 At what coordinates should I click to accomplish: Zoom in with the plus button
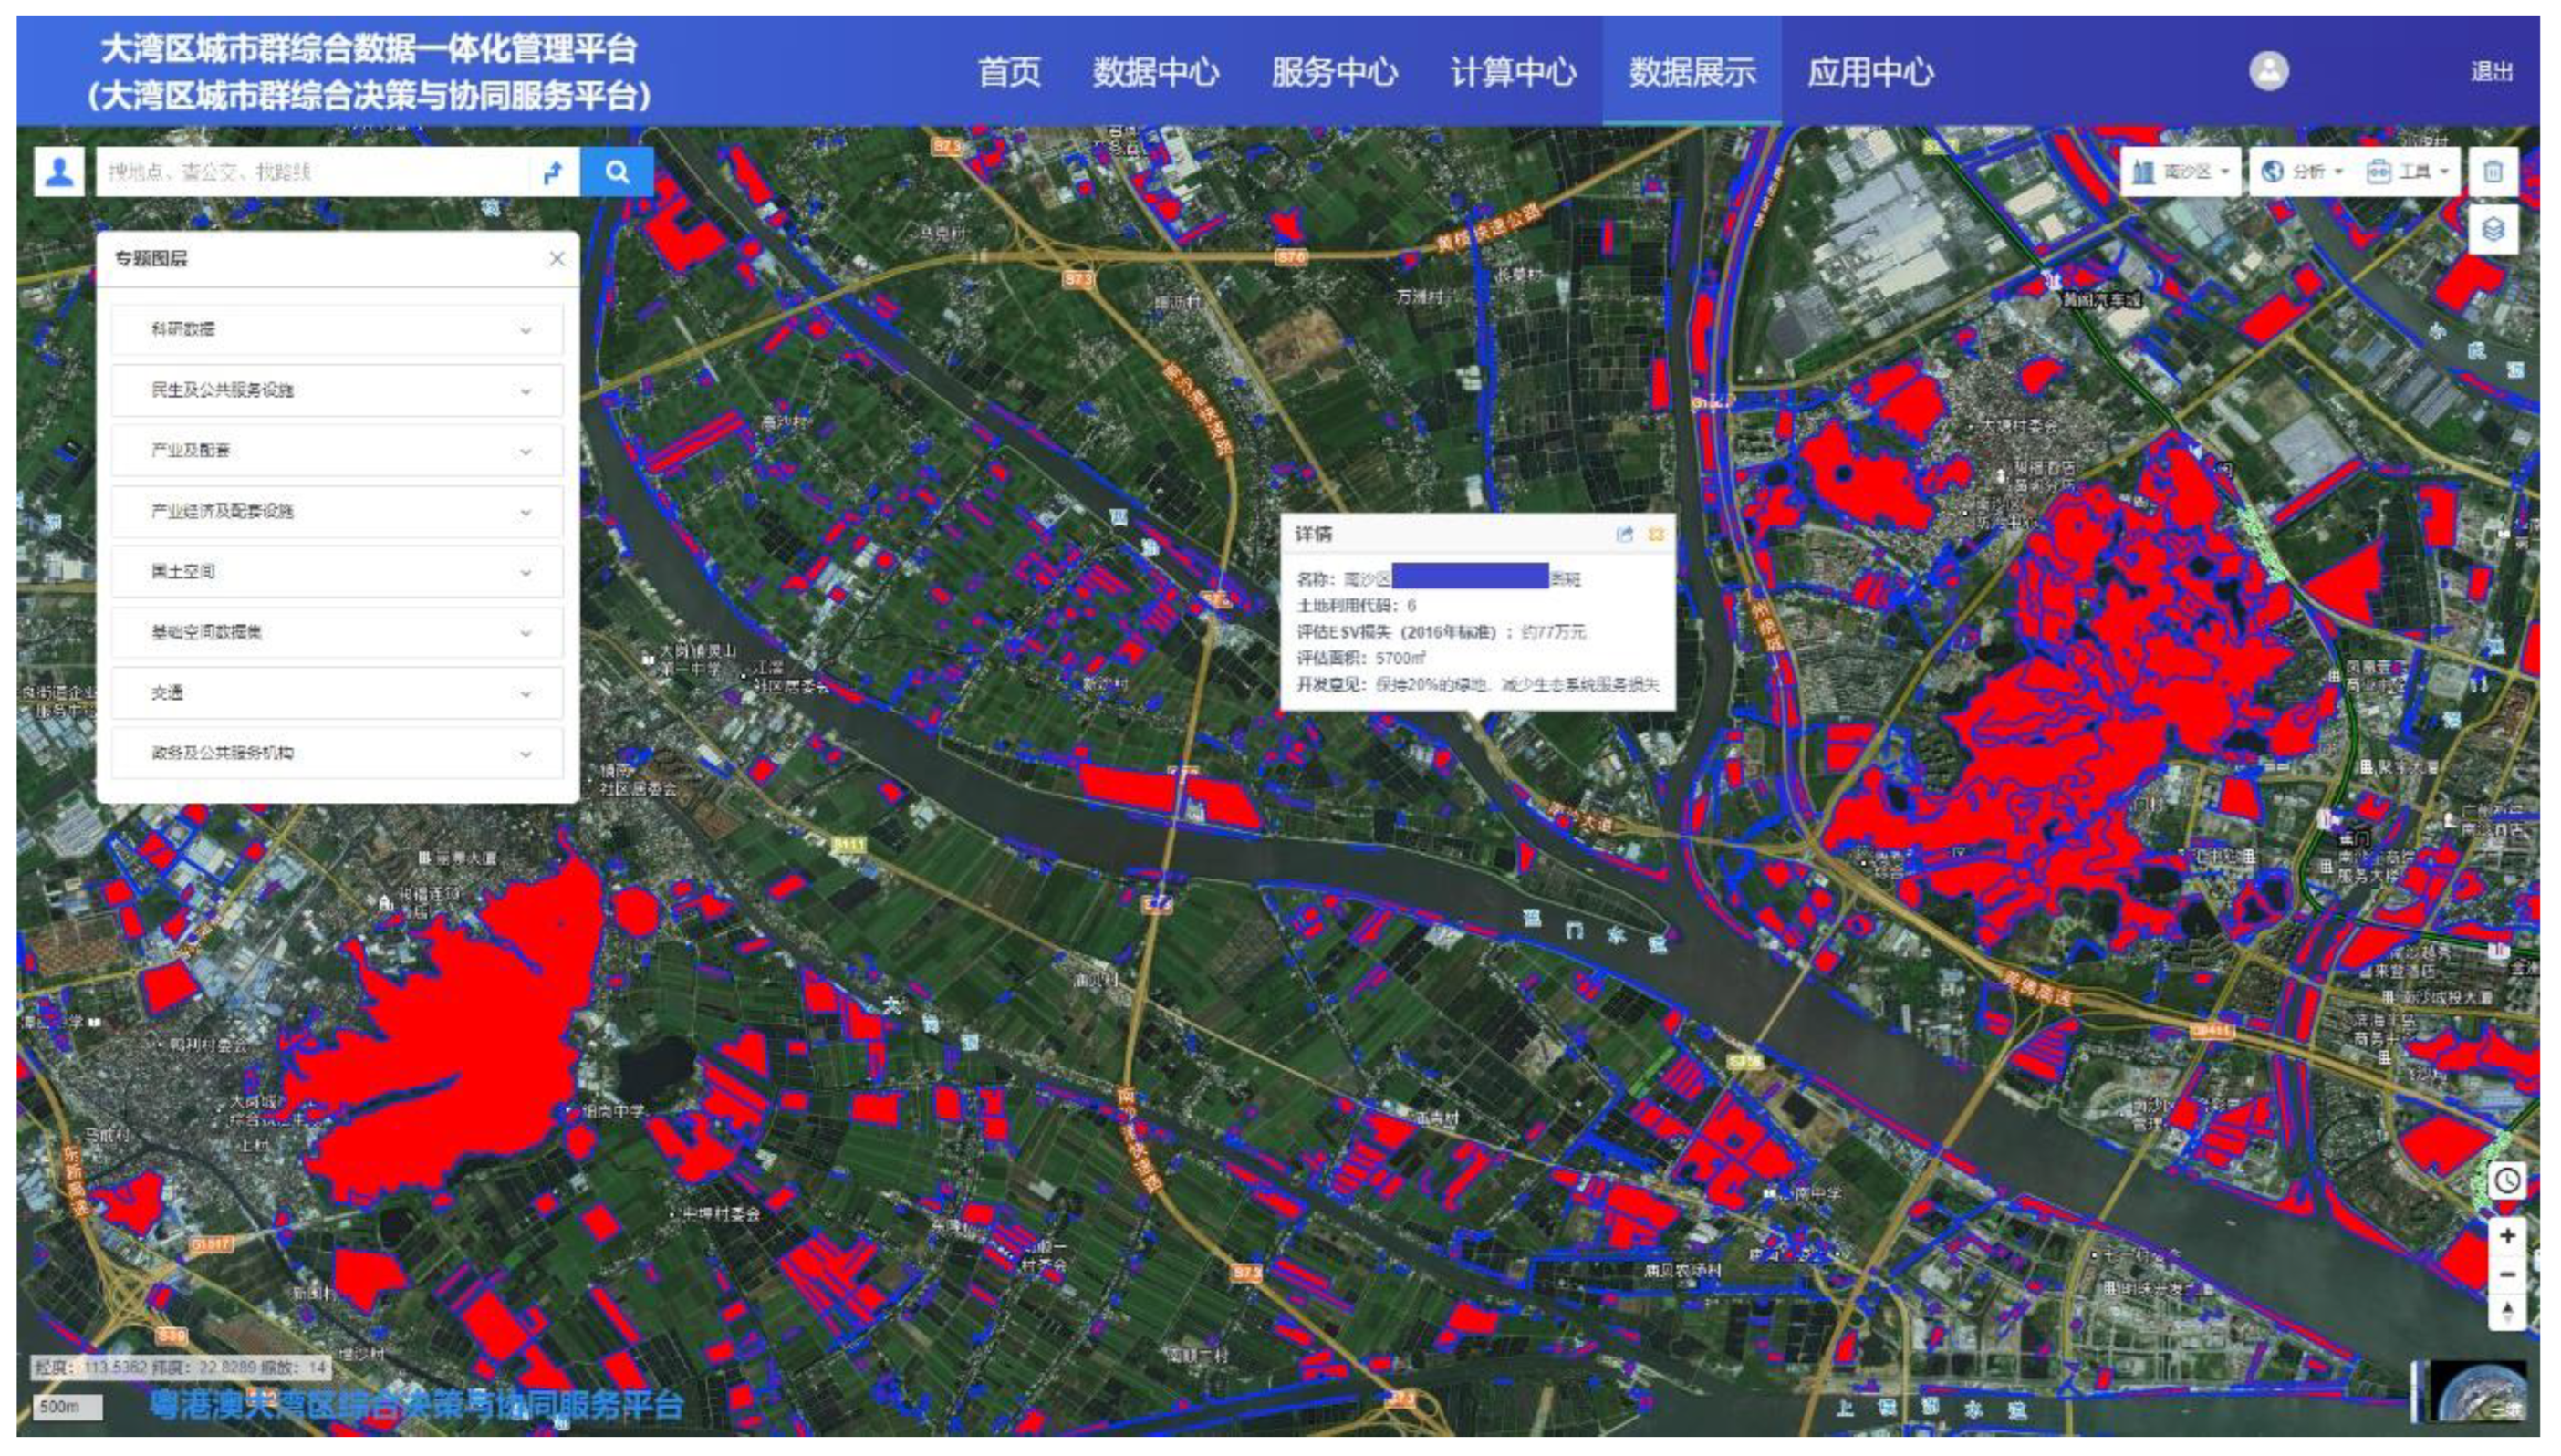pyautogui.click(x=2507, y=1236)
